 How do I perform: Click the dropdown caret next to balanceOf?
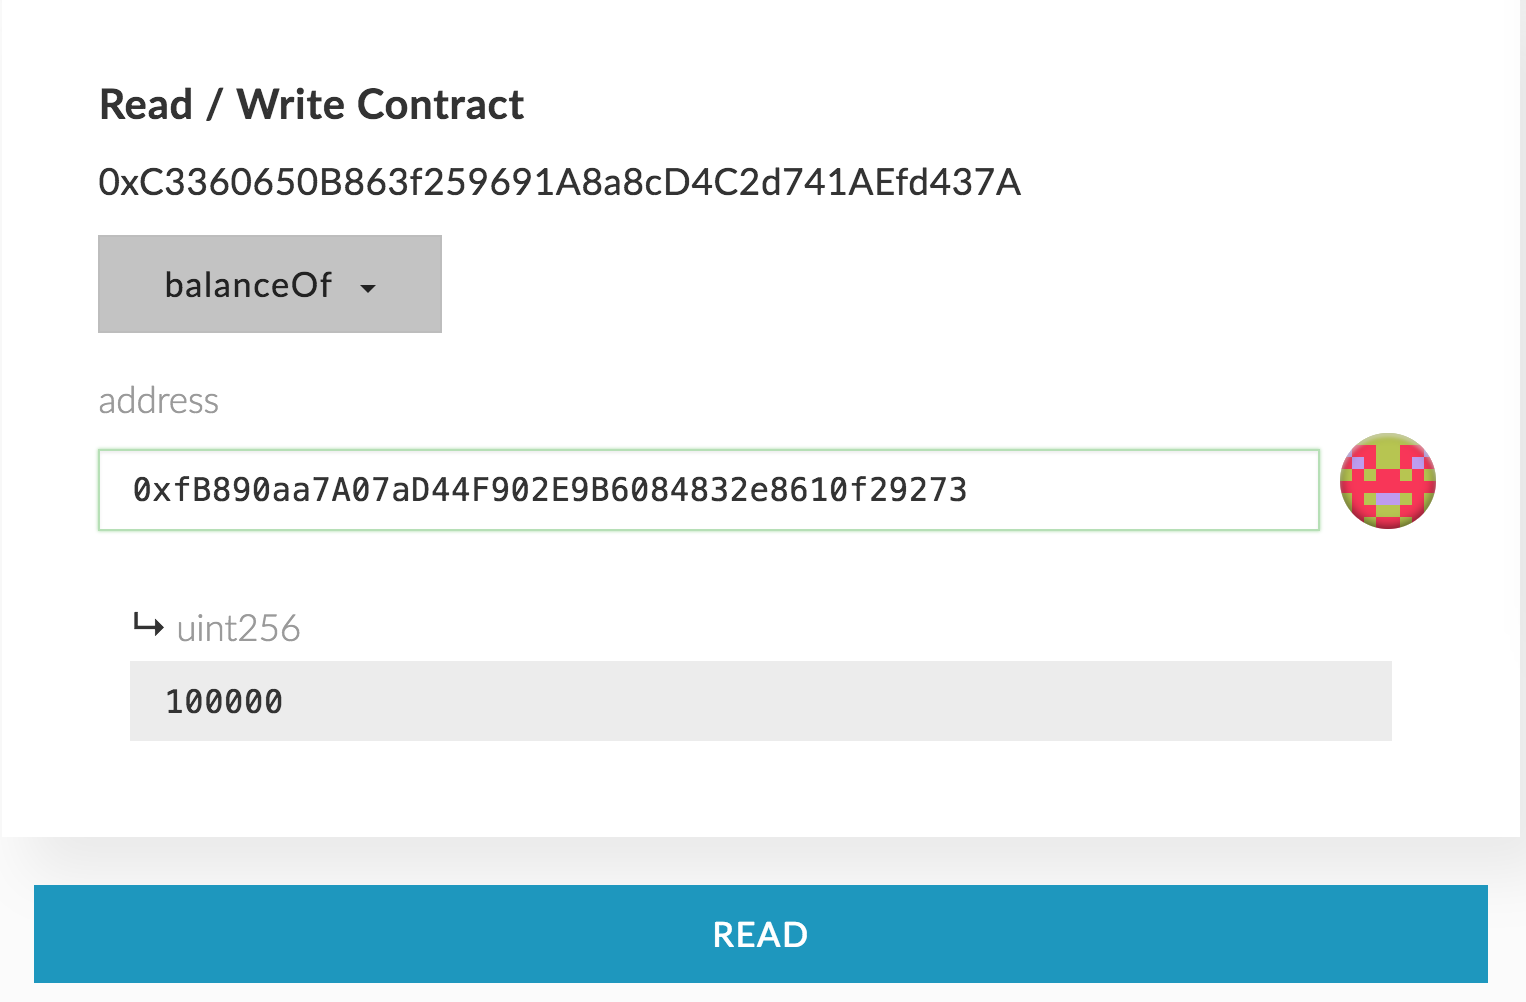click(368, 288)
